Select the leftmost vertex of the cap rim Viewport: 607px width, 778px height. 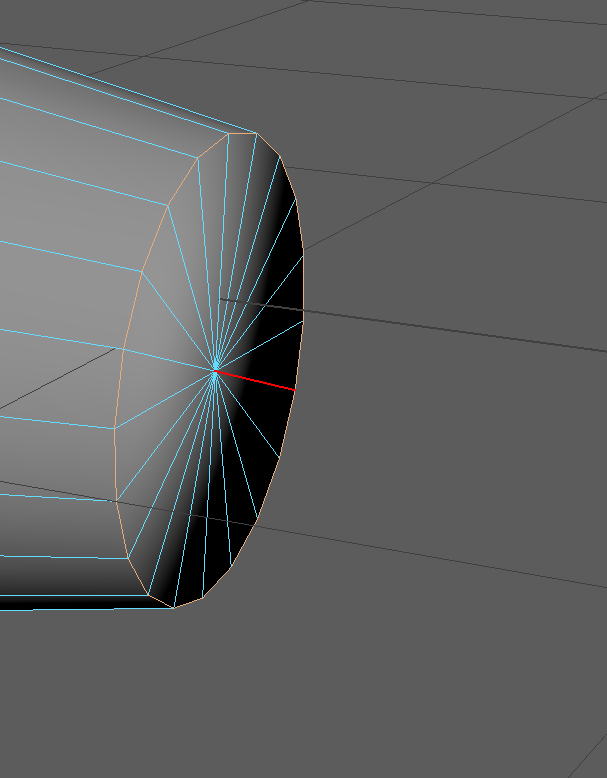115,428
